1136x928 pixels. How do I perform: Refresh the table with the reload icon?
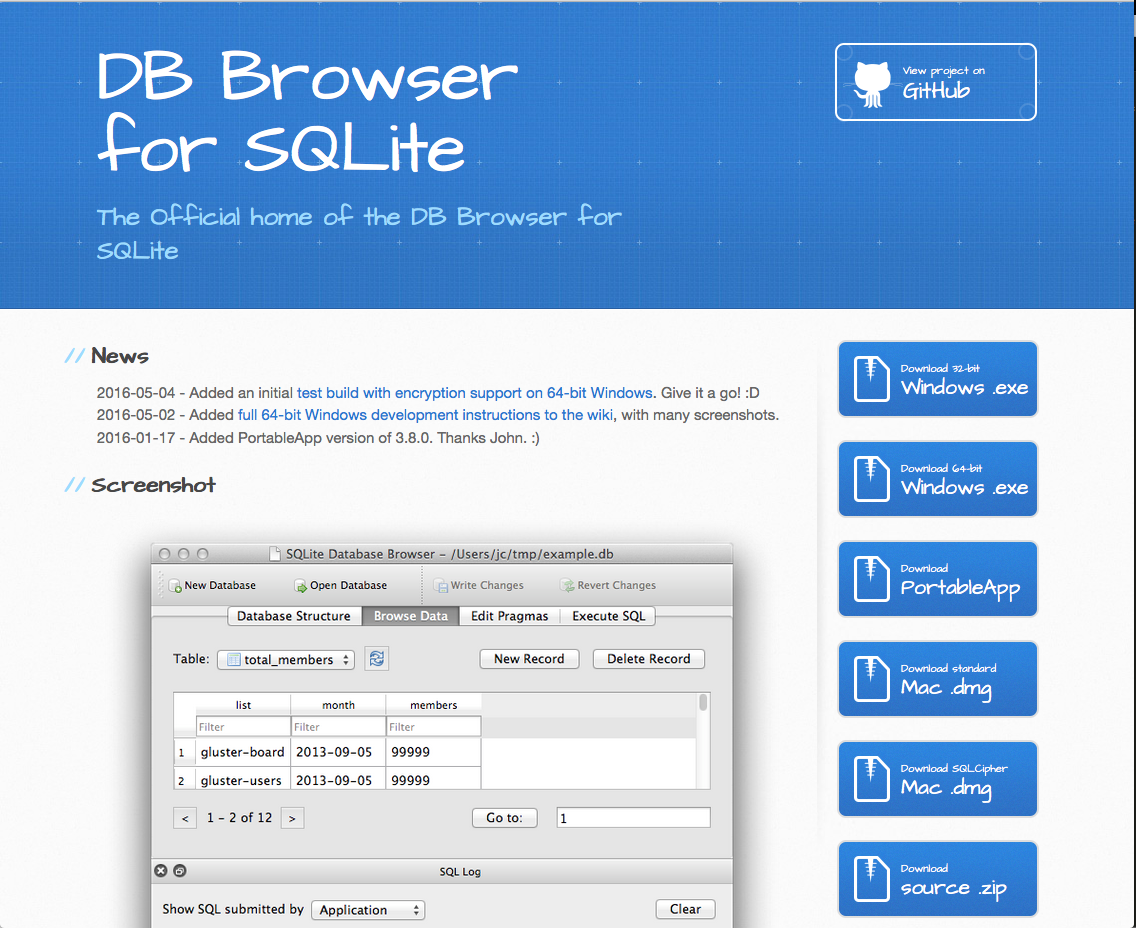(377, 659)
